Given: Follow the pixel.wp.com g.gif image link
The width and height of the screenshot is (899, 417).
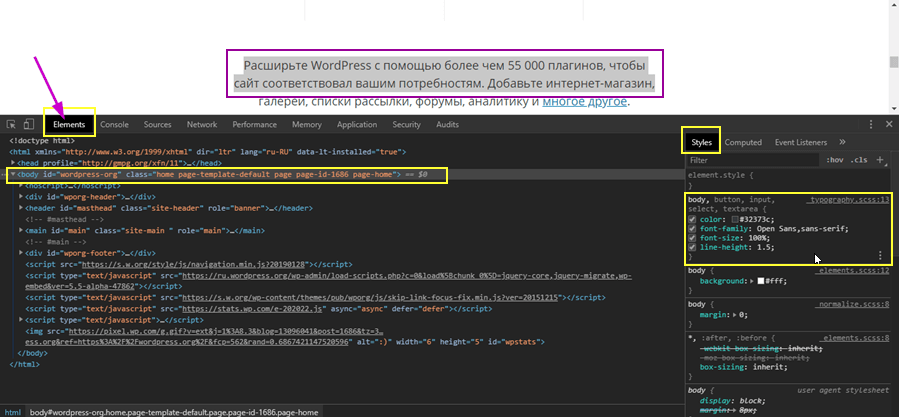Looking at the screenshot, I should (225, 332).
